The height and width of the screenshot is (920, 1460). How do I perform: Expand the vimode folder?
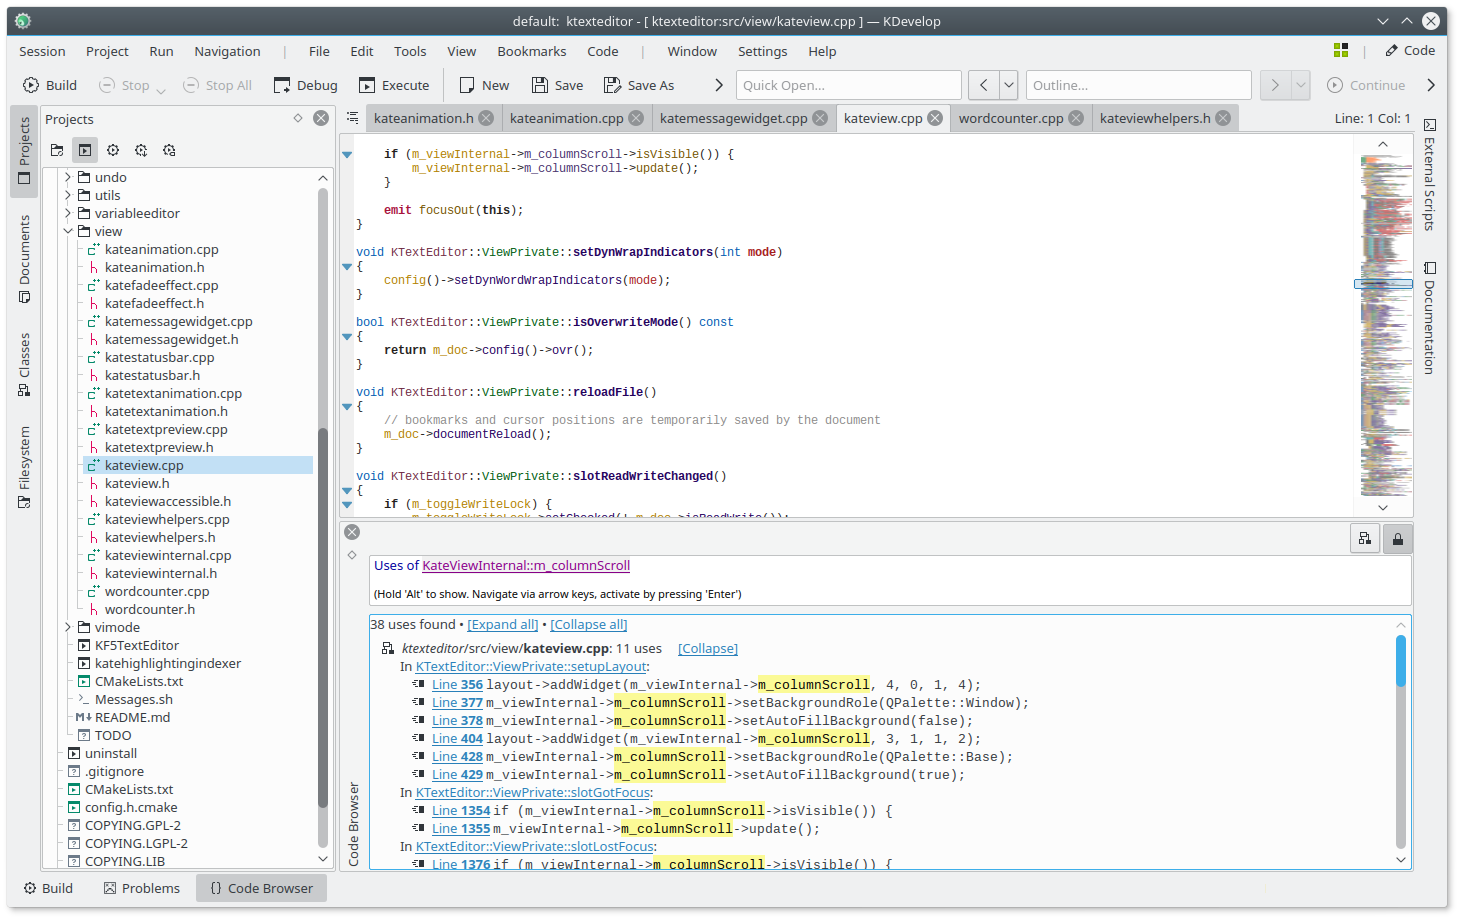pyautogui.click(x=68, y=627)
